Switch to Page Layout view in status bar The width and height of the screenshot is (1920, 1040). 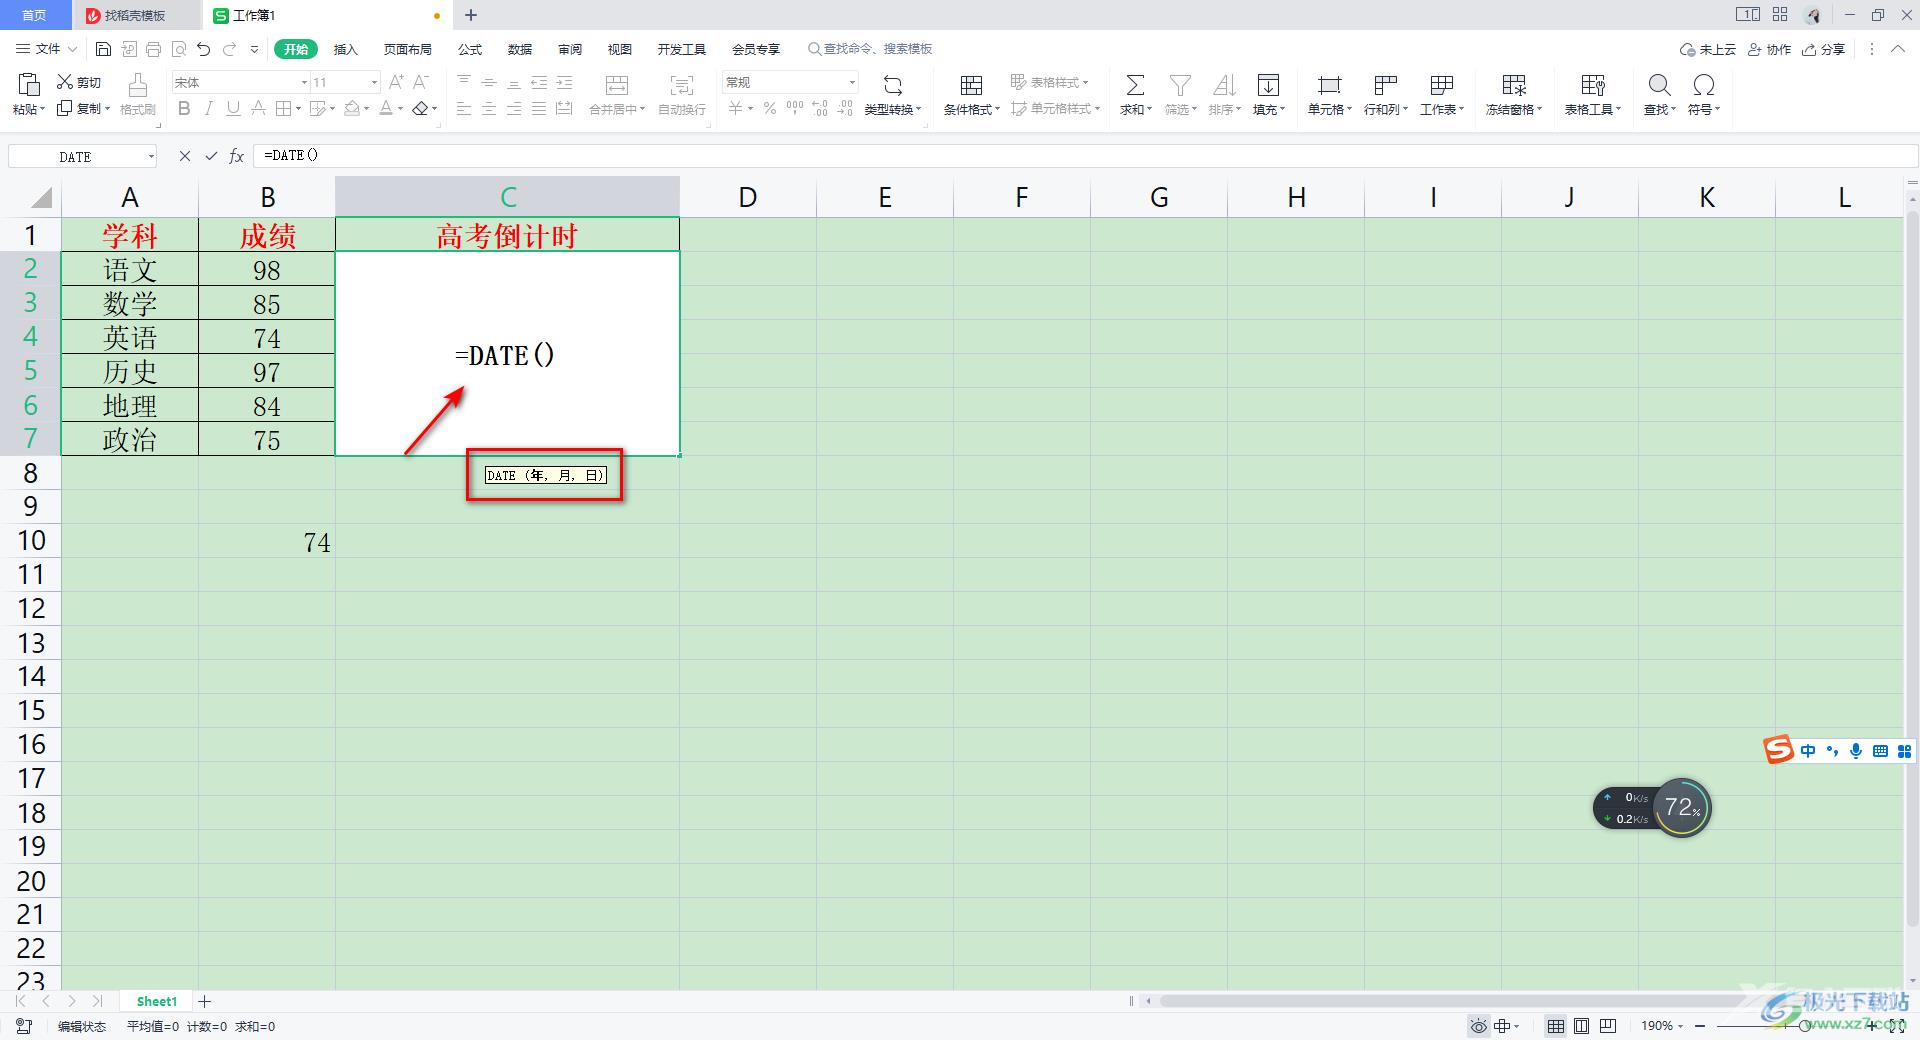click(1582, 1026)
